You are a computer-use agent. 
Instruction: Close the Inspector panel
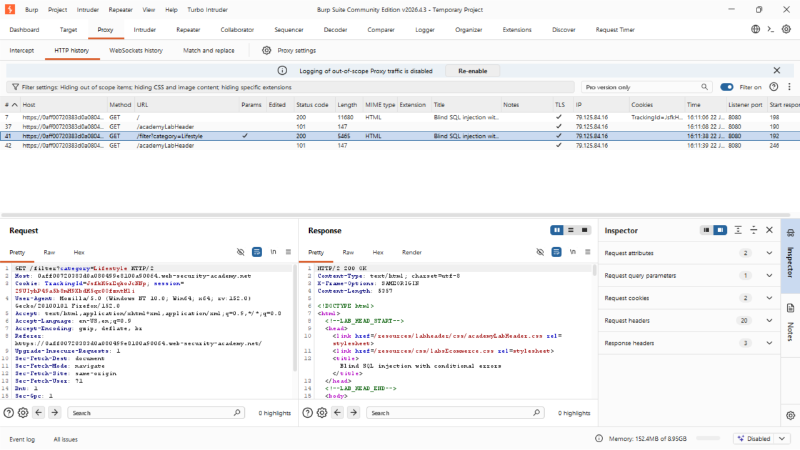pyautogui.click(x=769, y=230)
